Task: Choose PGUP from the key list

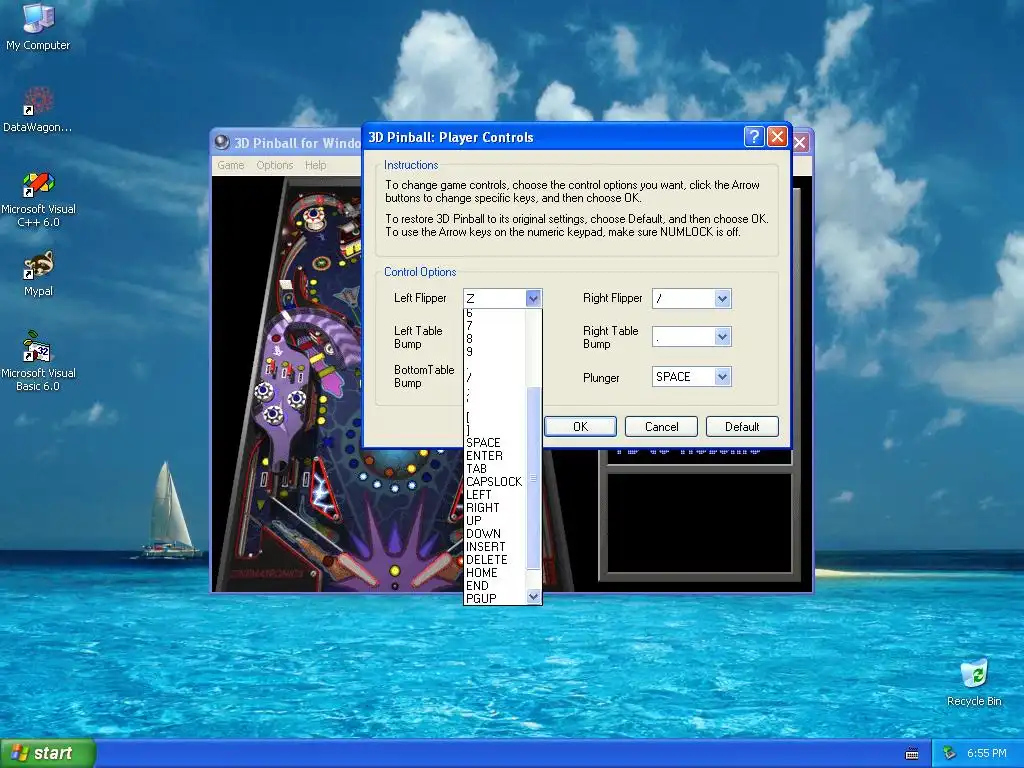Action: [x=494, y=598]
